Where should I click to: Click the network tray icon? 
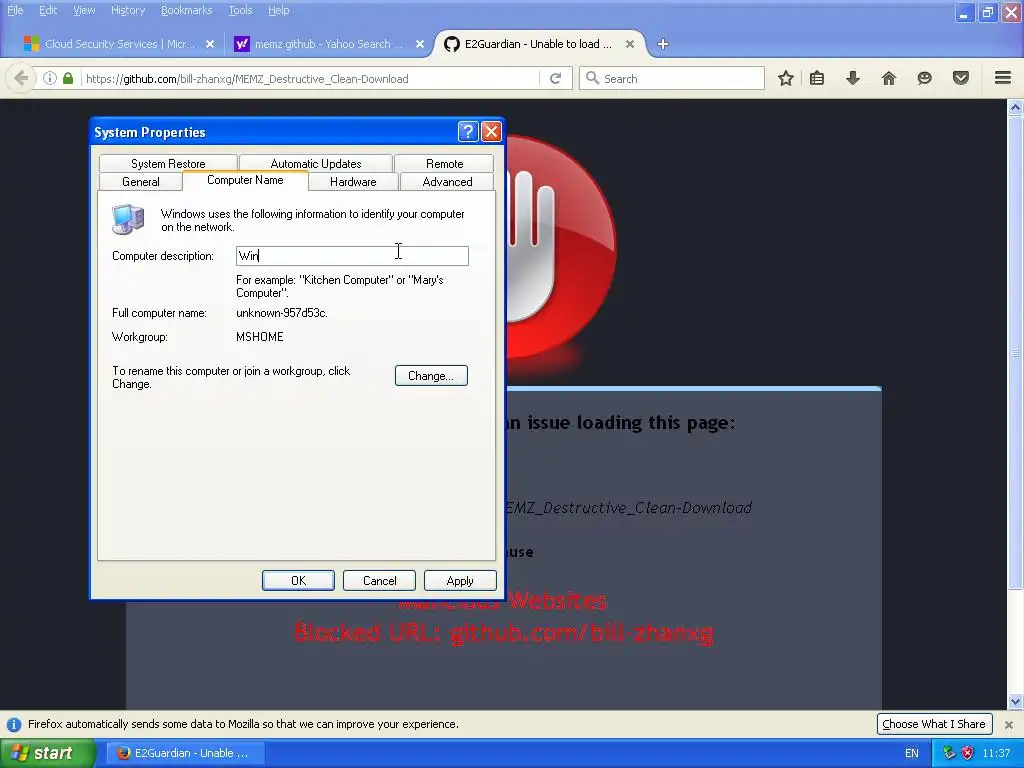click(x=949, y=753)
